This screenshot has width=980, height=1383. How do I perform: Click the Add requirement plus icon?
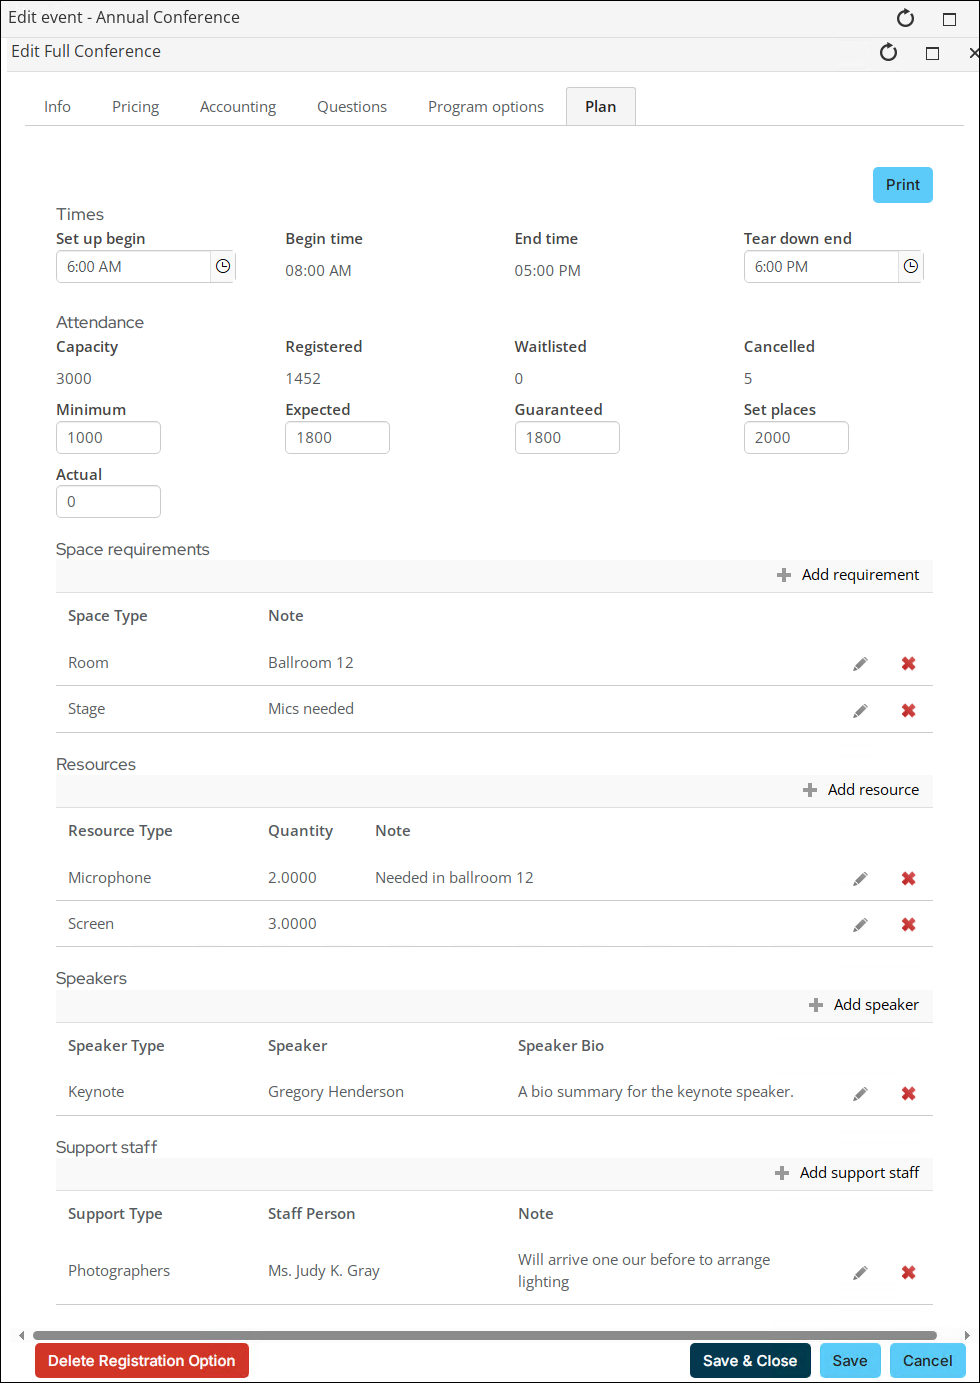(784, 575)
